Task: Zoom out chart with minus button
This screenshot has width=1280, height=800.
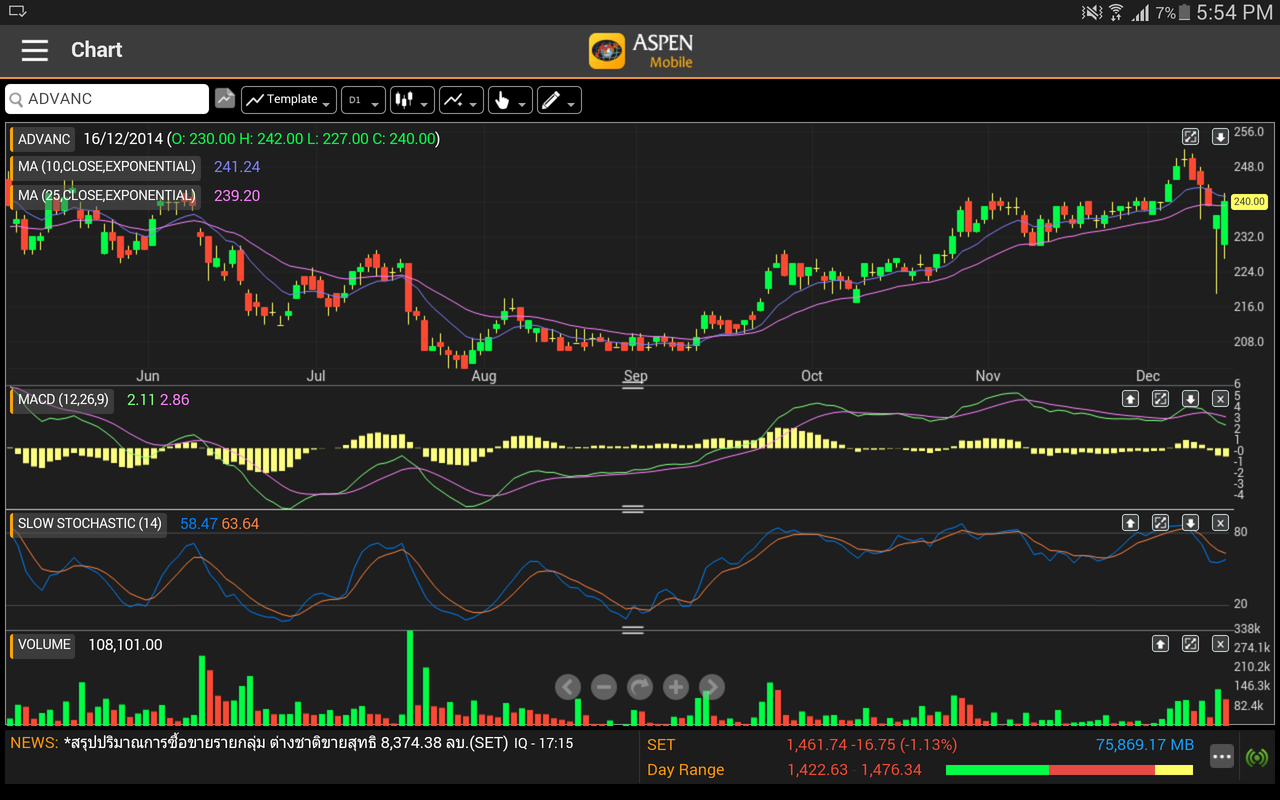Action: pos(604,687)
